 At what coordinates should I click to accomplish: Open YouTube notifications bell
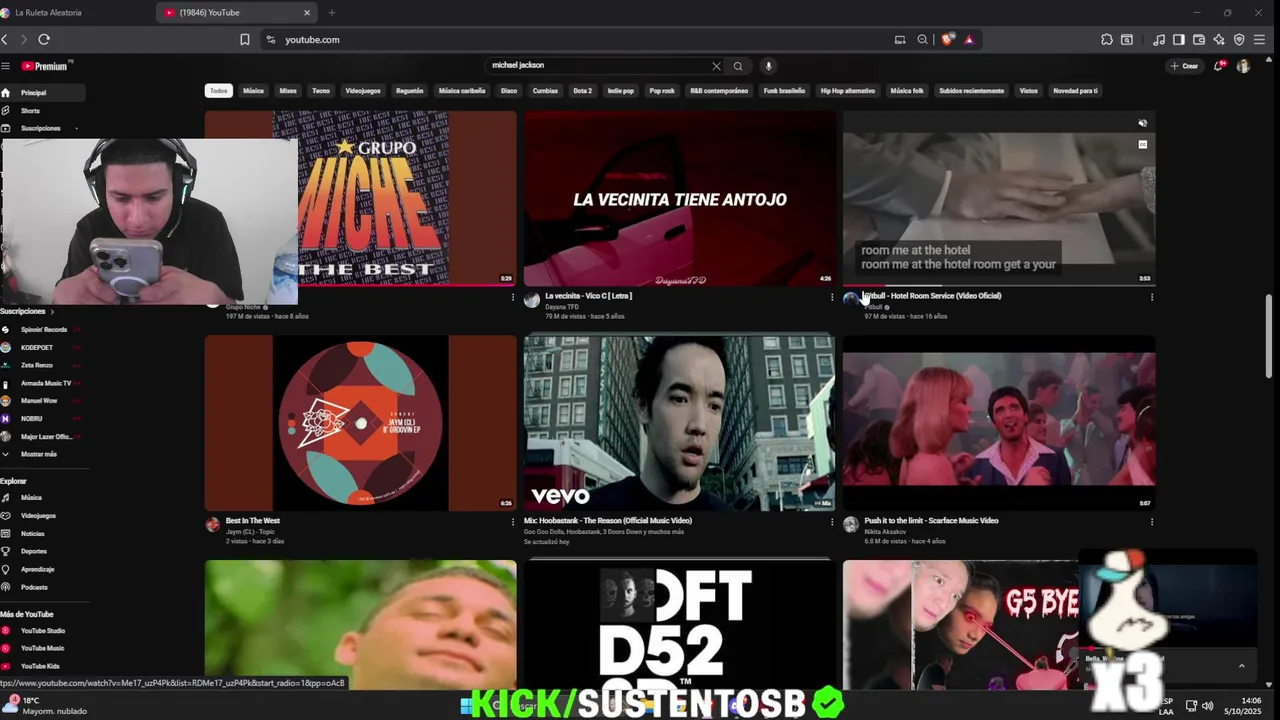[x=1218, y=66]
